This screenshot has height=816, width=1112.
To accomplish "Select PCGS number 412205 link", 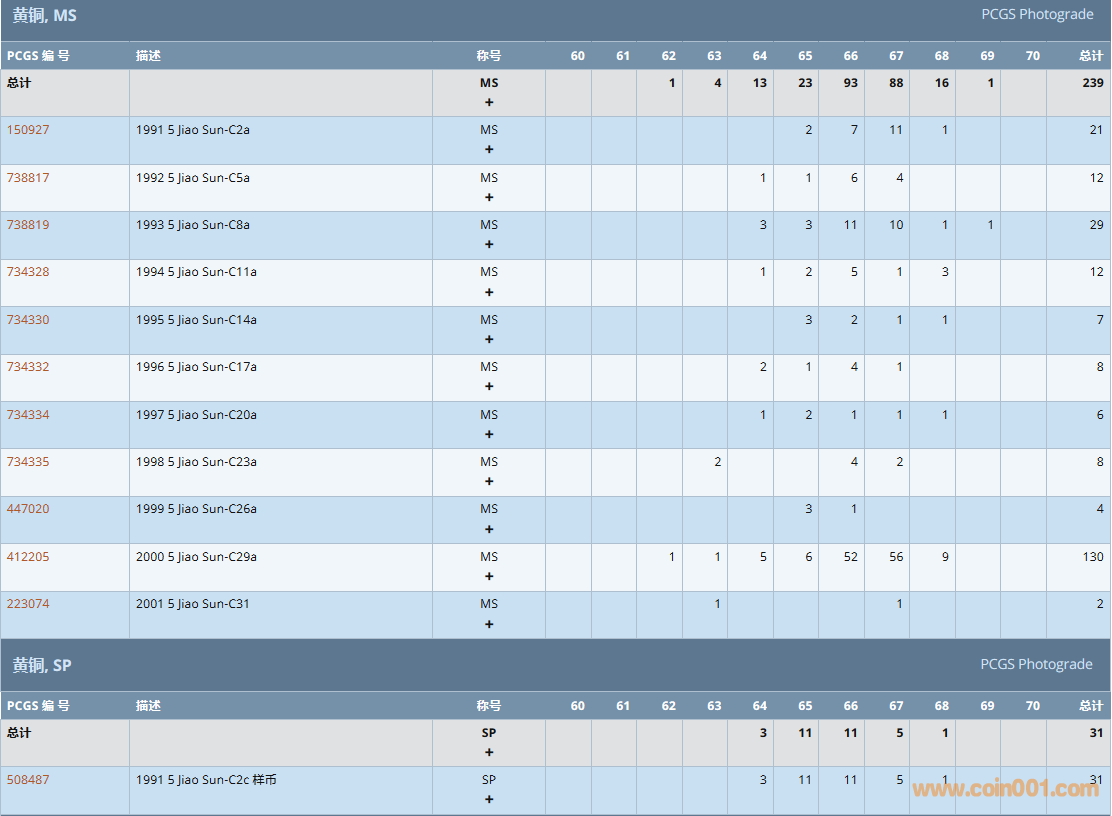I will click(27, 557).
